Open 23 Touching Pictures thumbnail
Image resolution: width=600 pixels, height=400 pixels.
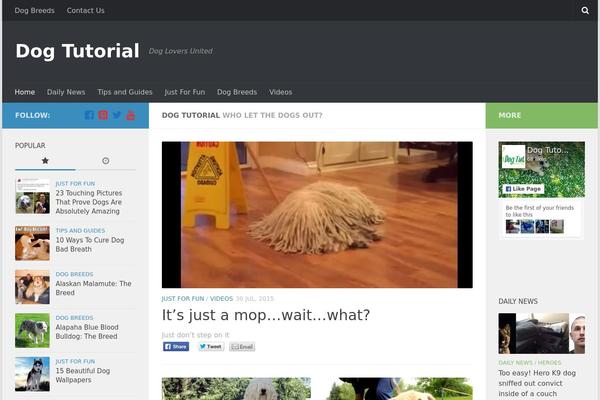33,196
